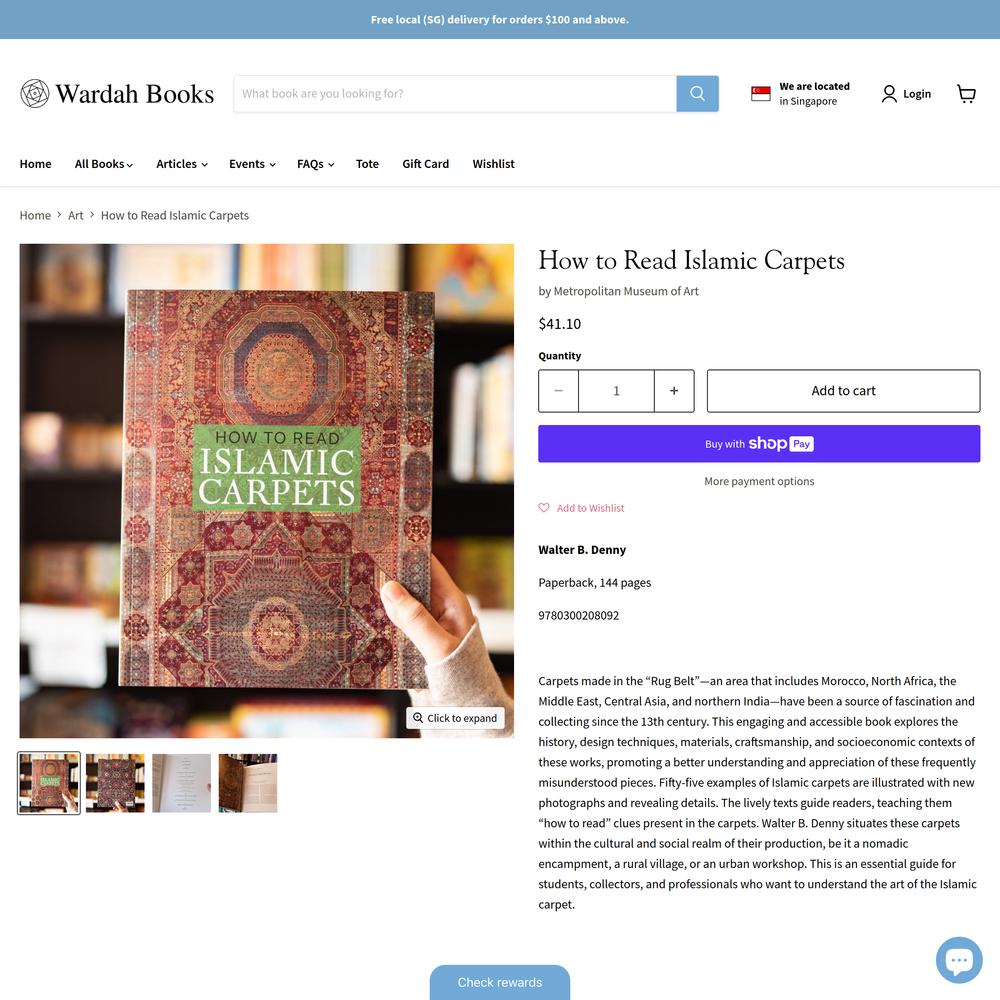
Task: Decrease quantity with minus button
Action: 558,391
